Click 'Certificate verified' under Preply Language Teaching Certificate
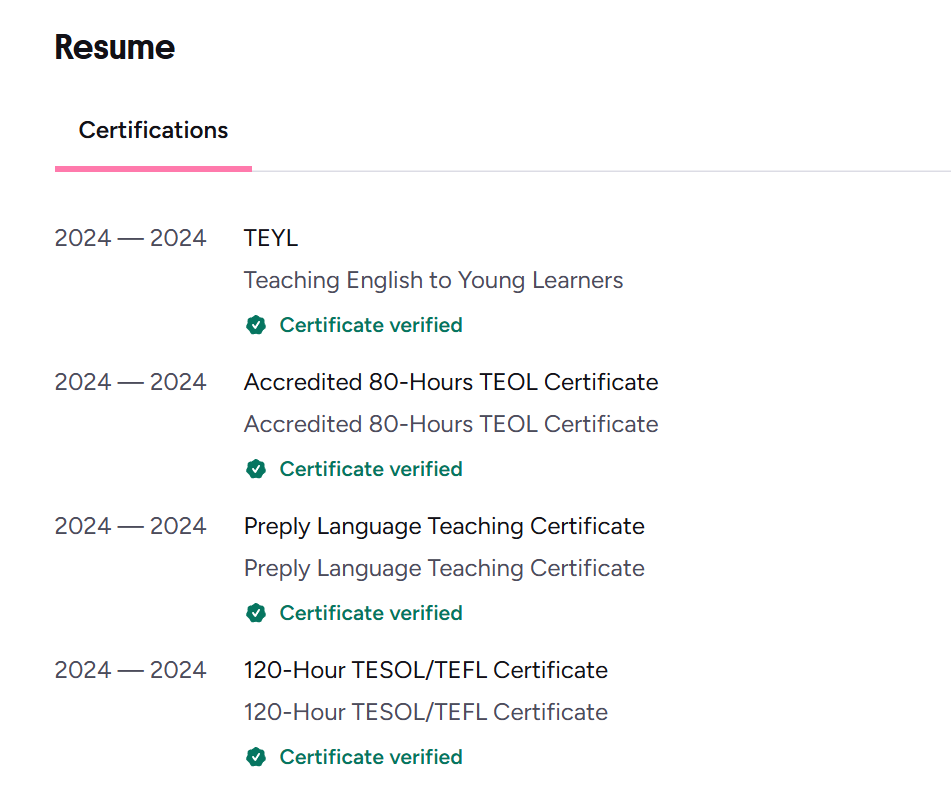 pyautogui.click(x=371, y=613)
